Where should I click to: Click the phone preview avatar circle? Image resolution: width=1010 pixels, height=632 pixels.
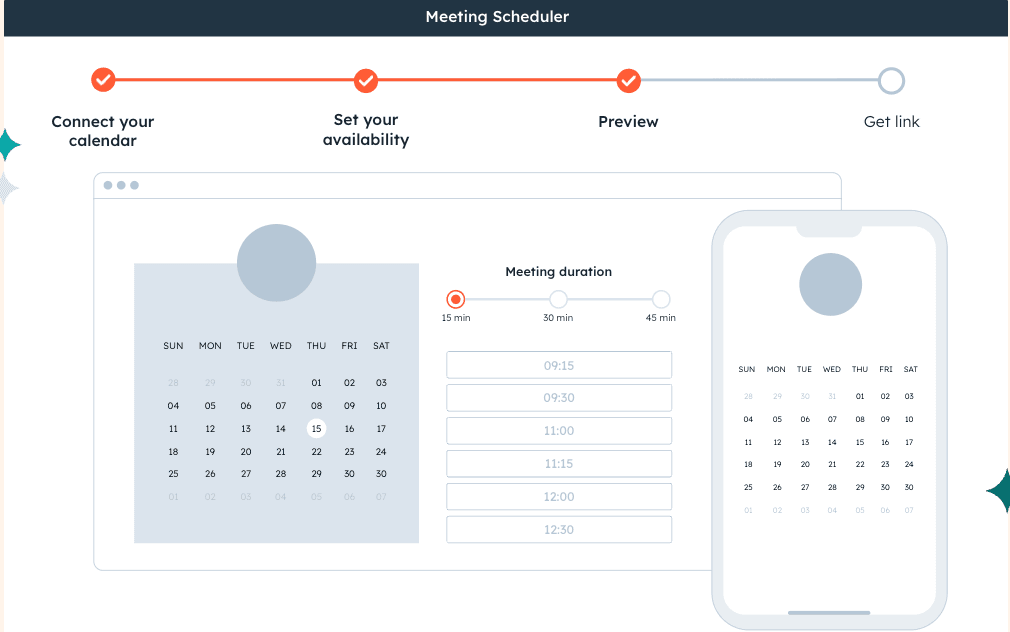(x=830, y=284)
